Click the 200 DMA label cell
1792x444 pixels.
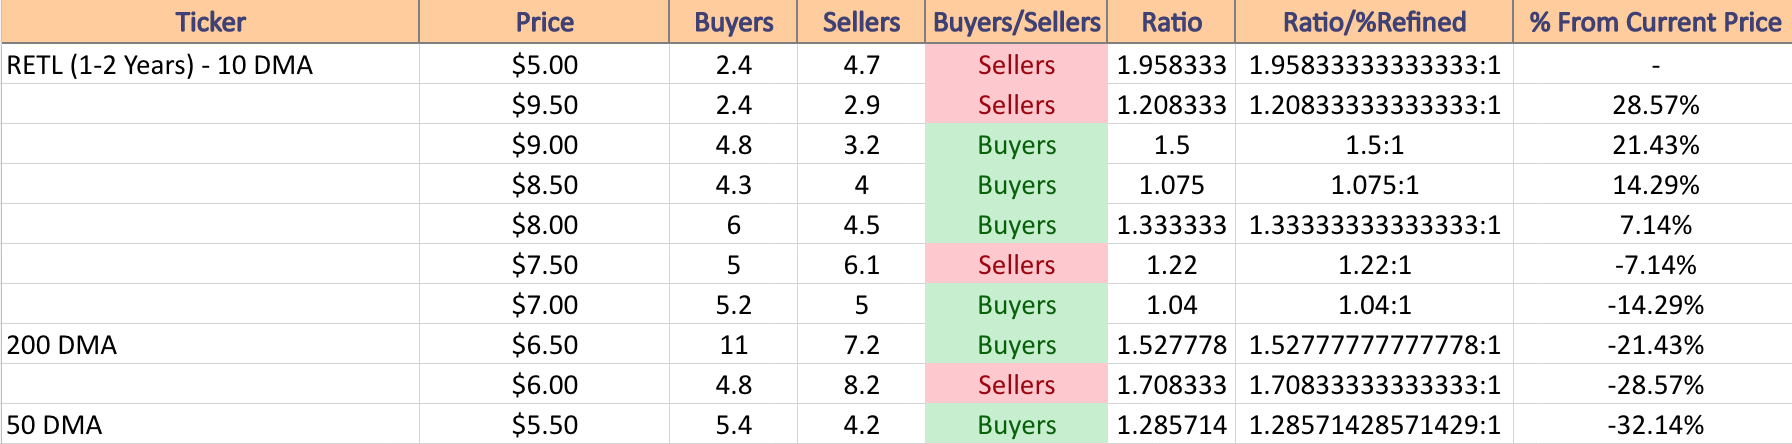coord(210,345)
